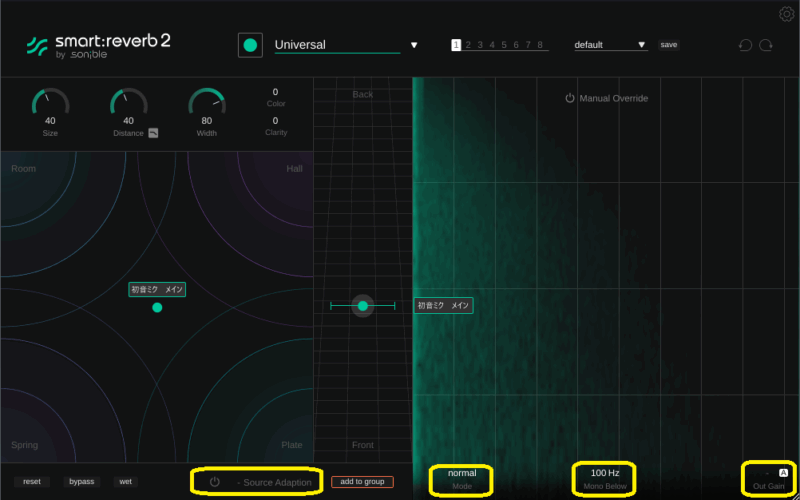The height and width of the screenshot is (500, 800).
Task: Click the green dot in reverb matrix
Action: point(157,307)
